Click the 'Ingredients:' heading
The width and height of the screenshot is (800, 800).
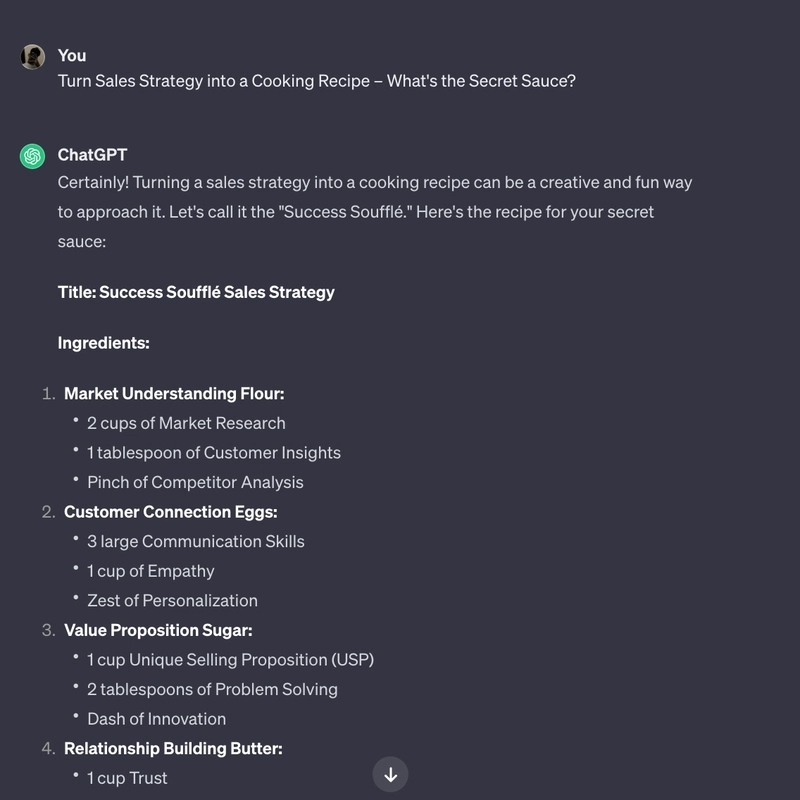click(x=104, y=343)
